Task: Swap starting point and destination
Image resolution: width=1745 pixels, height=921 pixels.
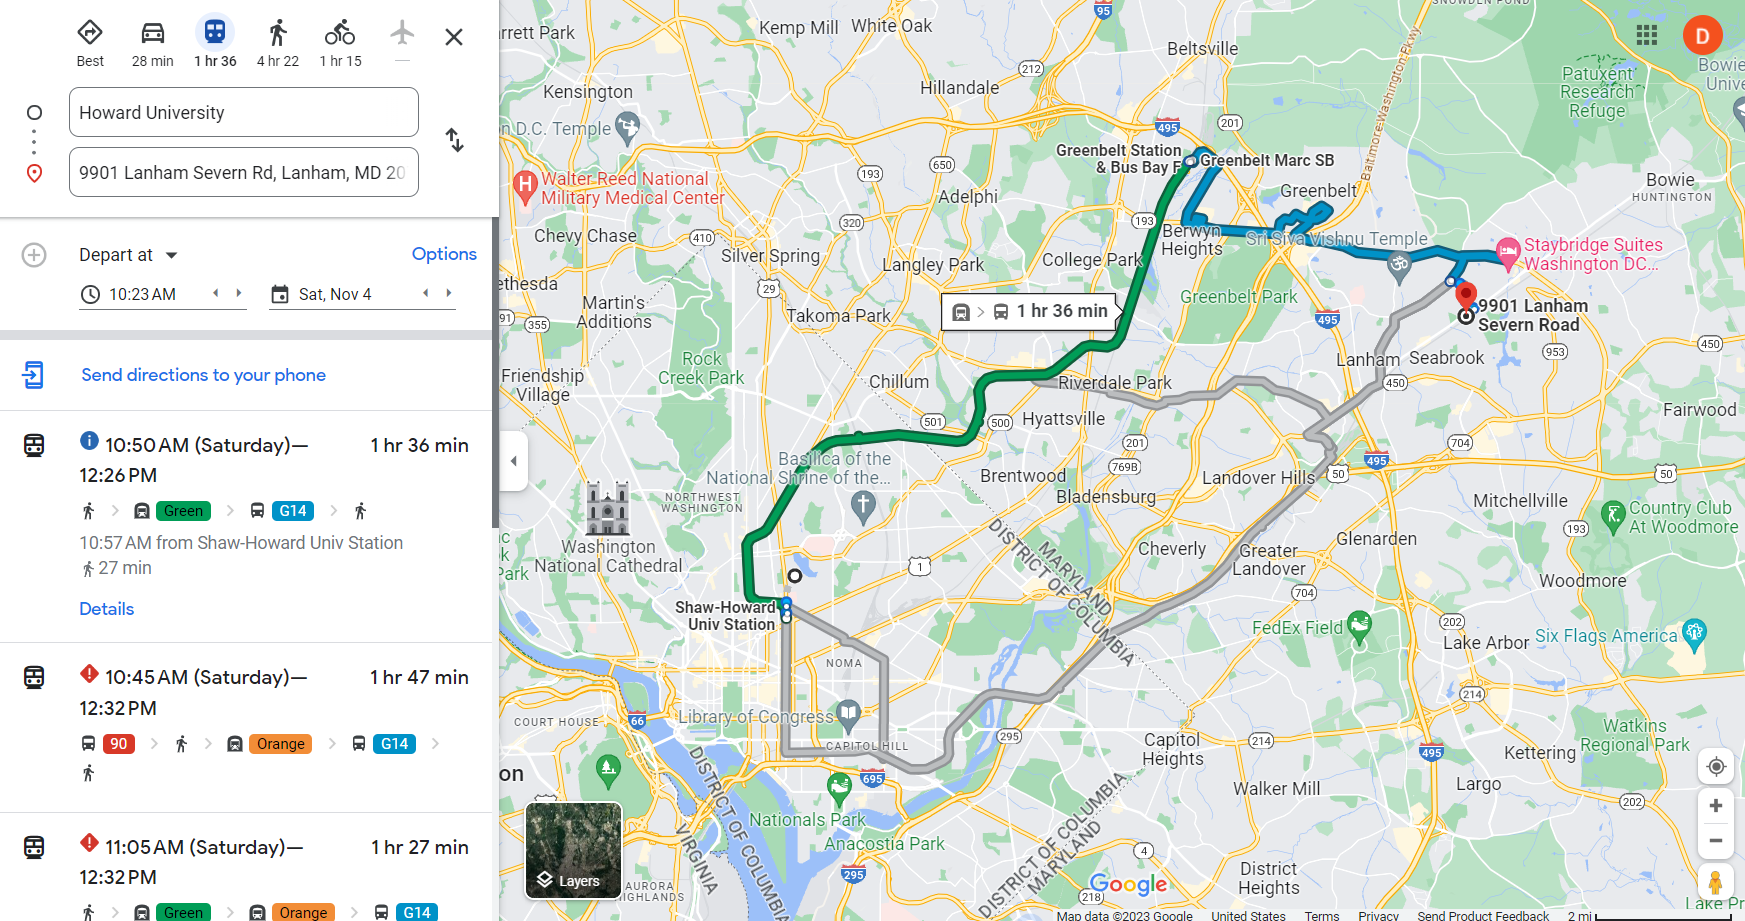Action: point(454,140)
